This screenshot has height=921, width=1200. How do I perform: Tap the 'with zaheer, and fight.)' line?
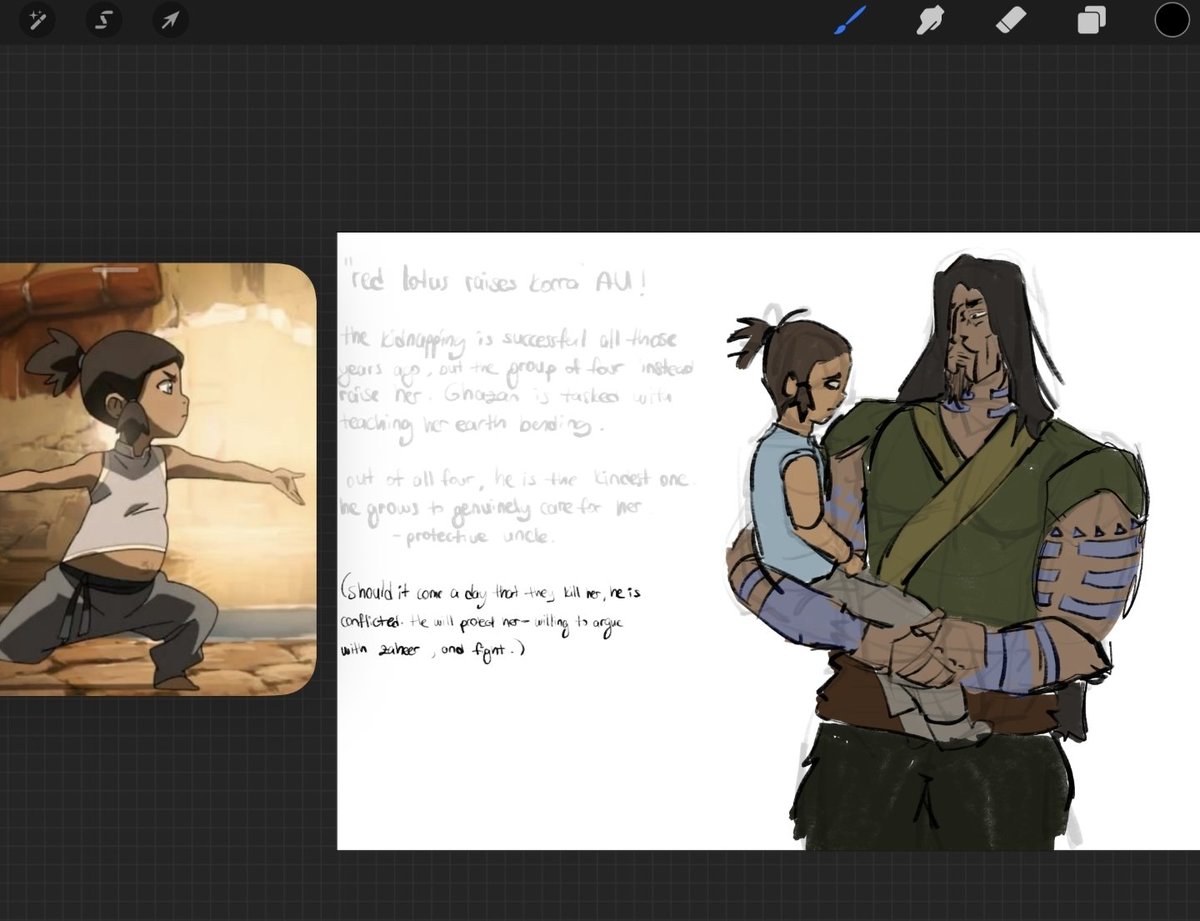click(432, 650)
